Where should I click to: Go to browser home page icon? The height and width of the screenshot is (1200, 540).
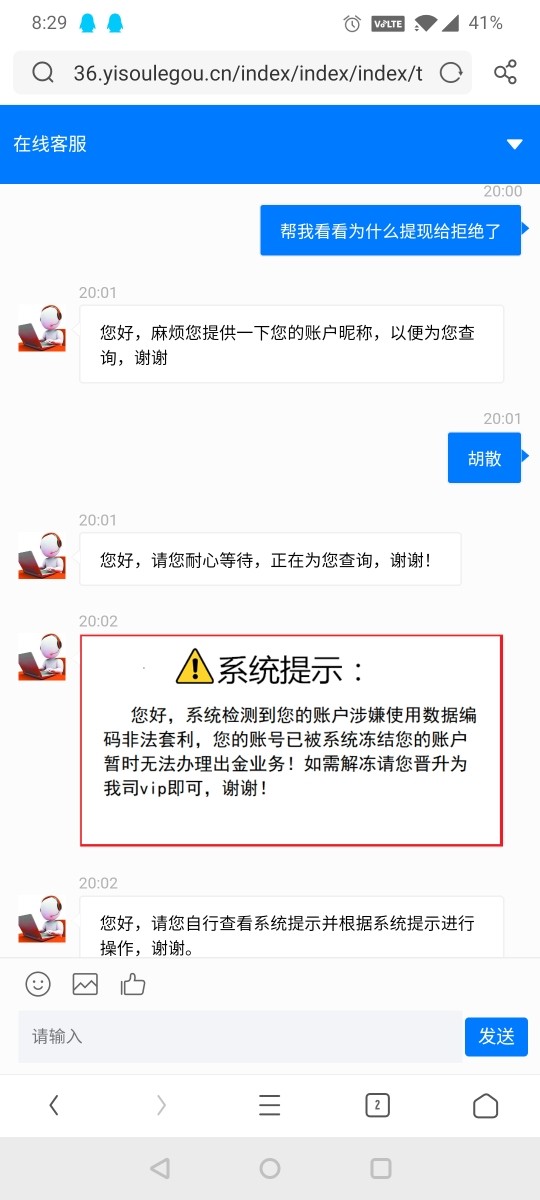click(485, 1104)
